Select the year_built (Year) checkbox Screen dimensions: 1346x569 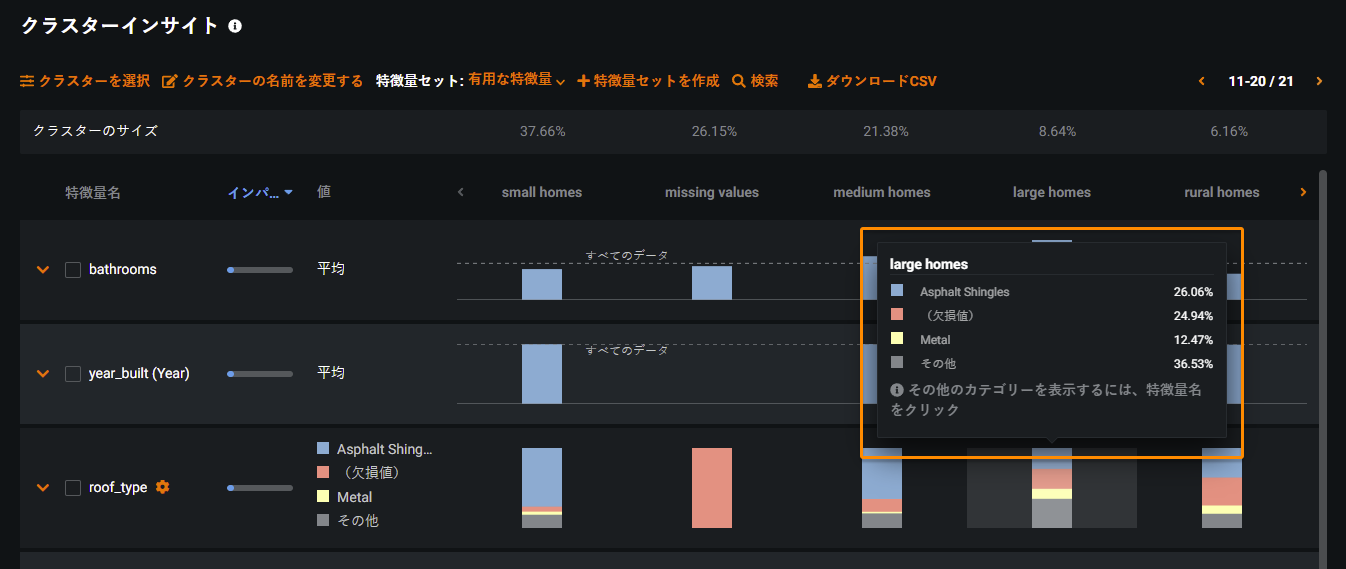pos(73,373)
